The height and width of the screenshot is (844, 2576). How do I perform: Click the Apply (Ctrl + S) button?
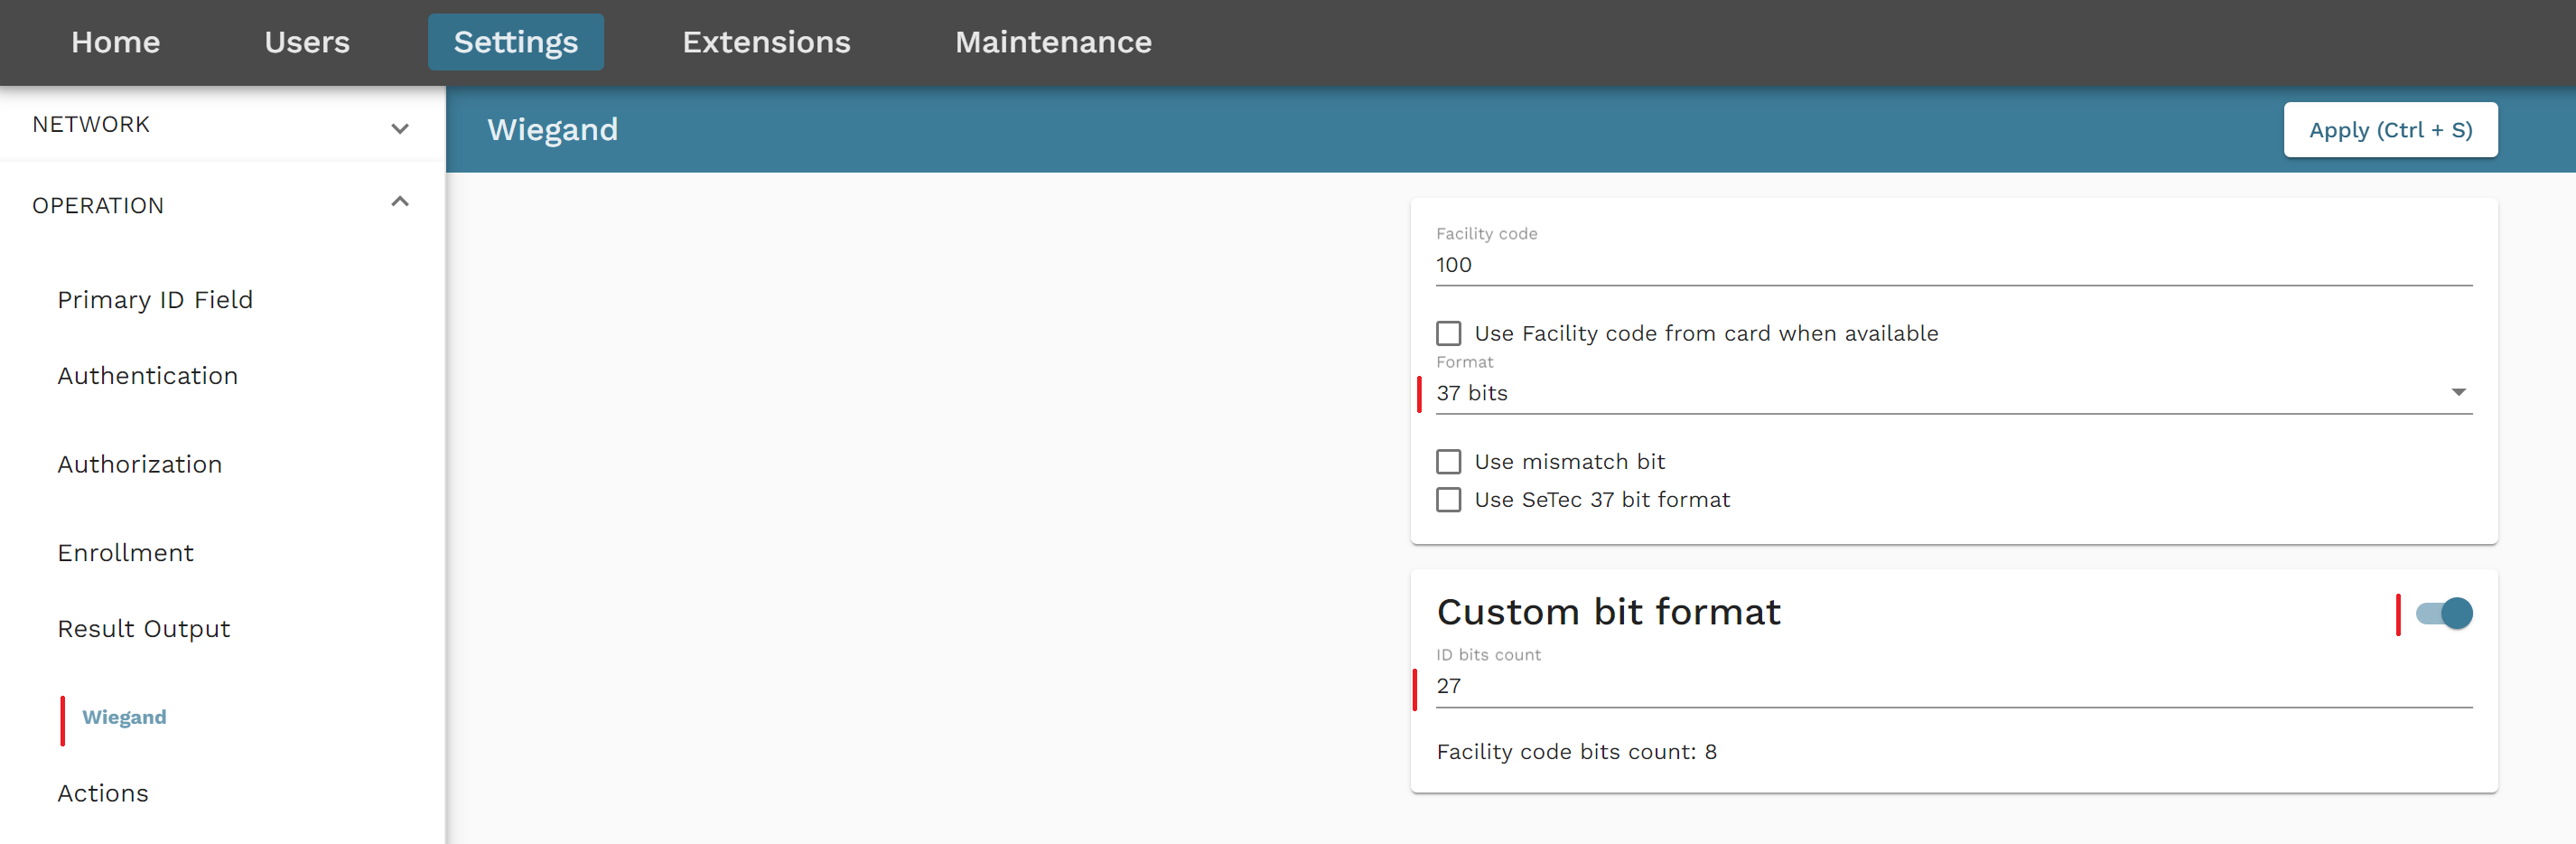click(2390, 130)
